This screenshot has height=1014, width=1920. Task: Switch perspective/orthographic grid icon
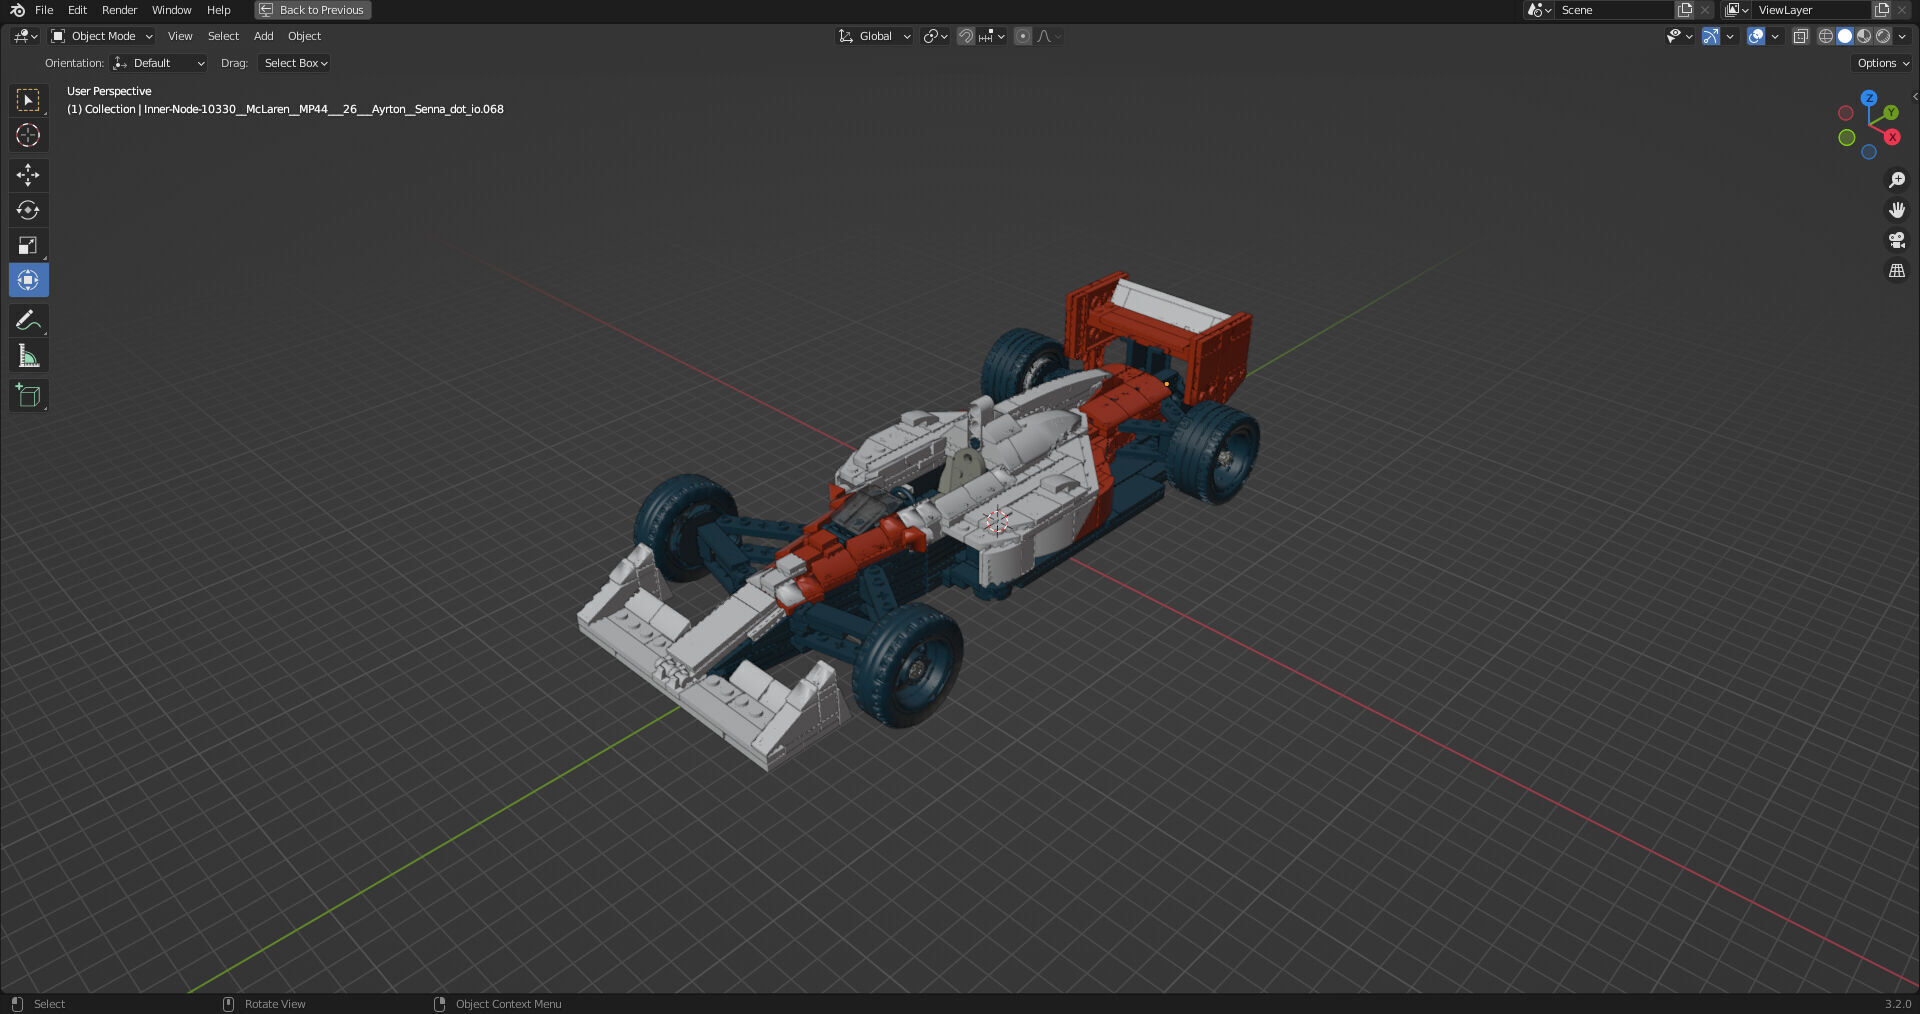point(1896,271)
